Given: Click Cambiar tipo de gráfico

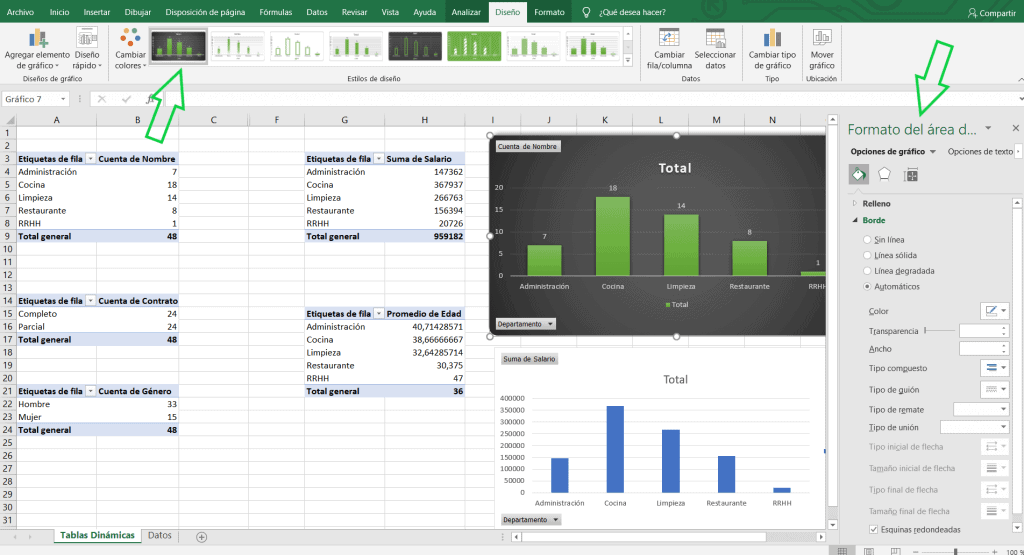Looking at the screenshot, I should click(772, 49).
